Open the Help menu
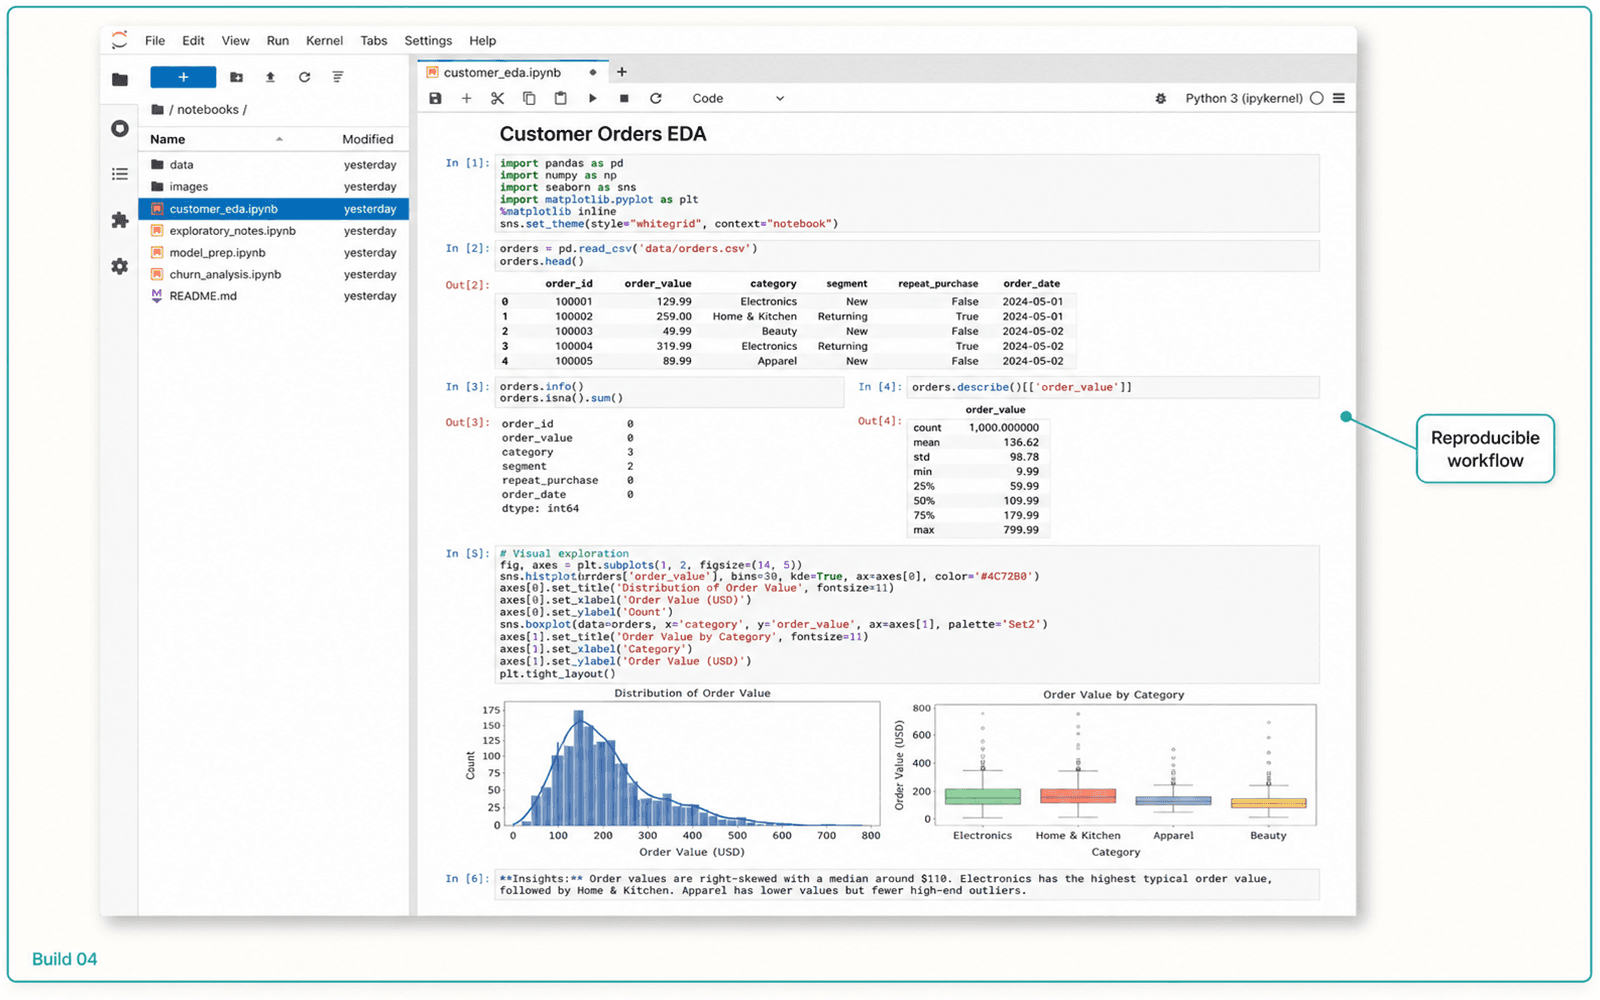The height and width of the screenshot is (1000, 1600). pyautogui.click(x=483, y=41)
